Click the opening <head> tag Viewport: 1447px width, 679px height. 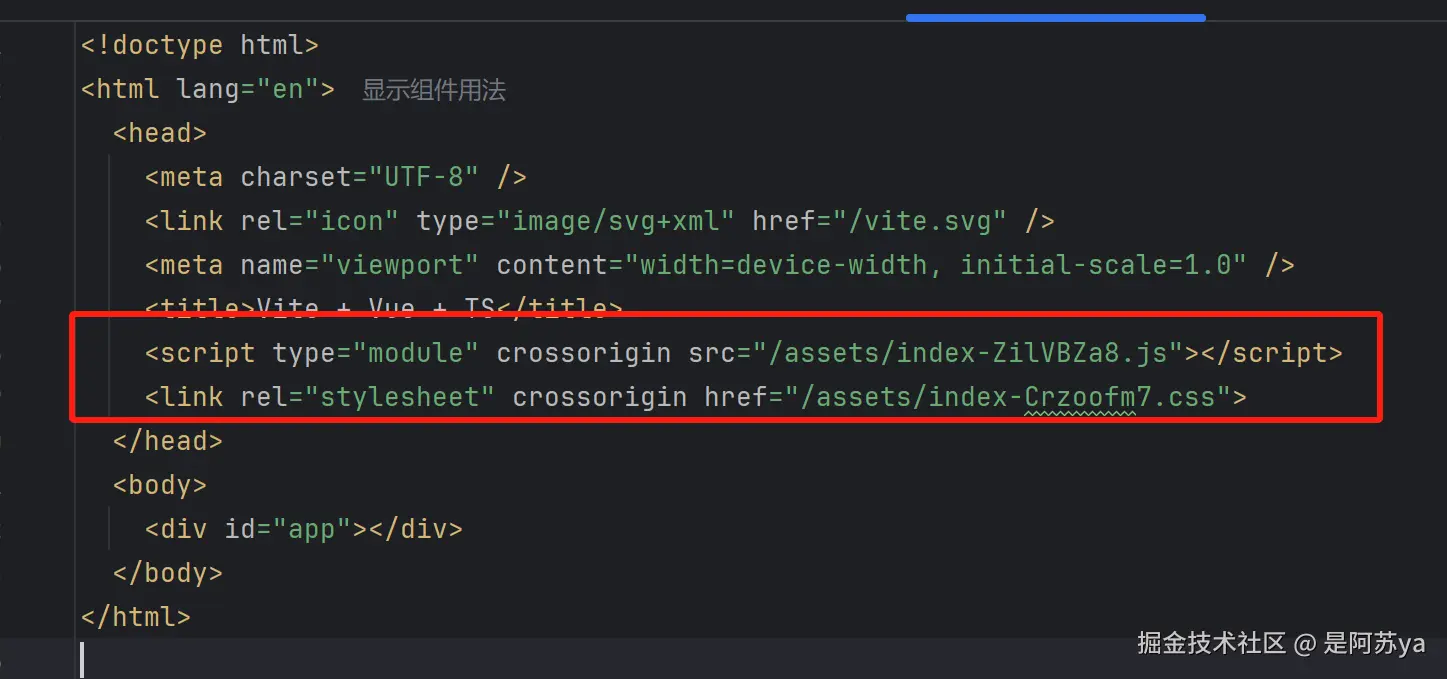pyautogui.click(x=160, y=133)
